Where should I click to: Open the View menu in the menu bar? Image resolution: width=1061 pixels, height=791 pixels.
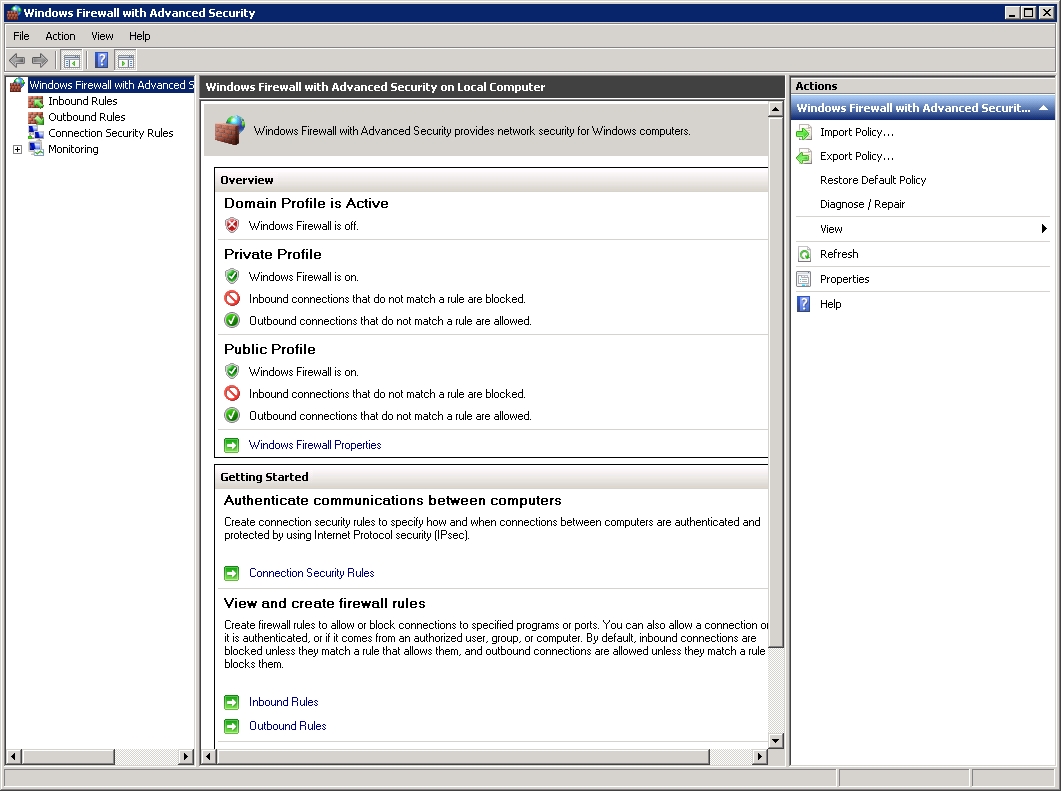[102, 36]
